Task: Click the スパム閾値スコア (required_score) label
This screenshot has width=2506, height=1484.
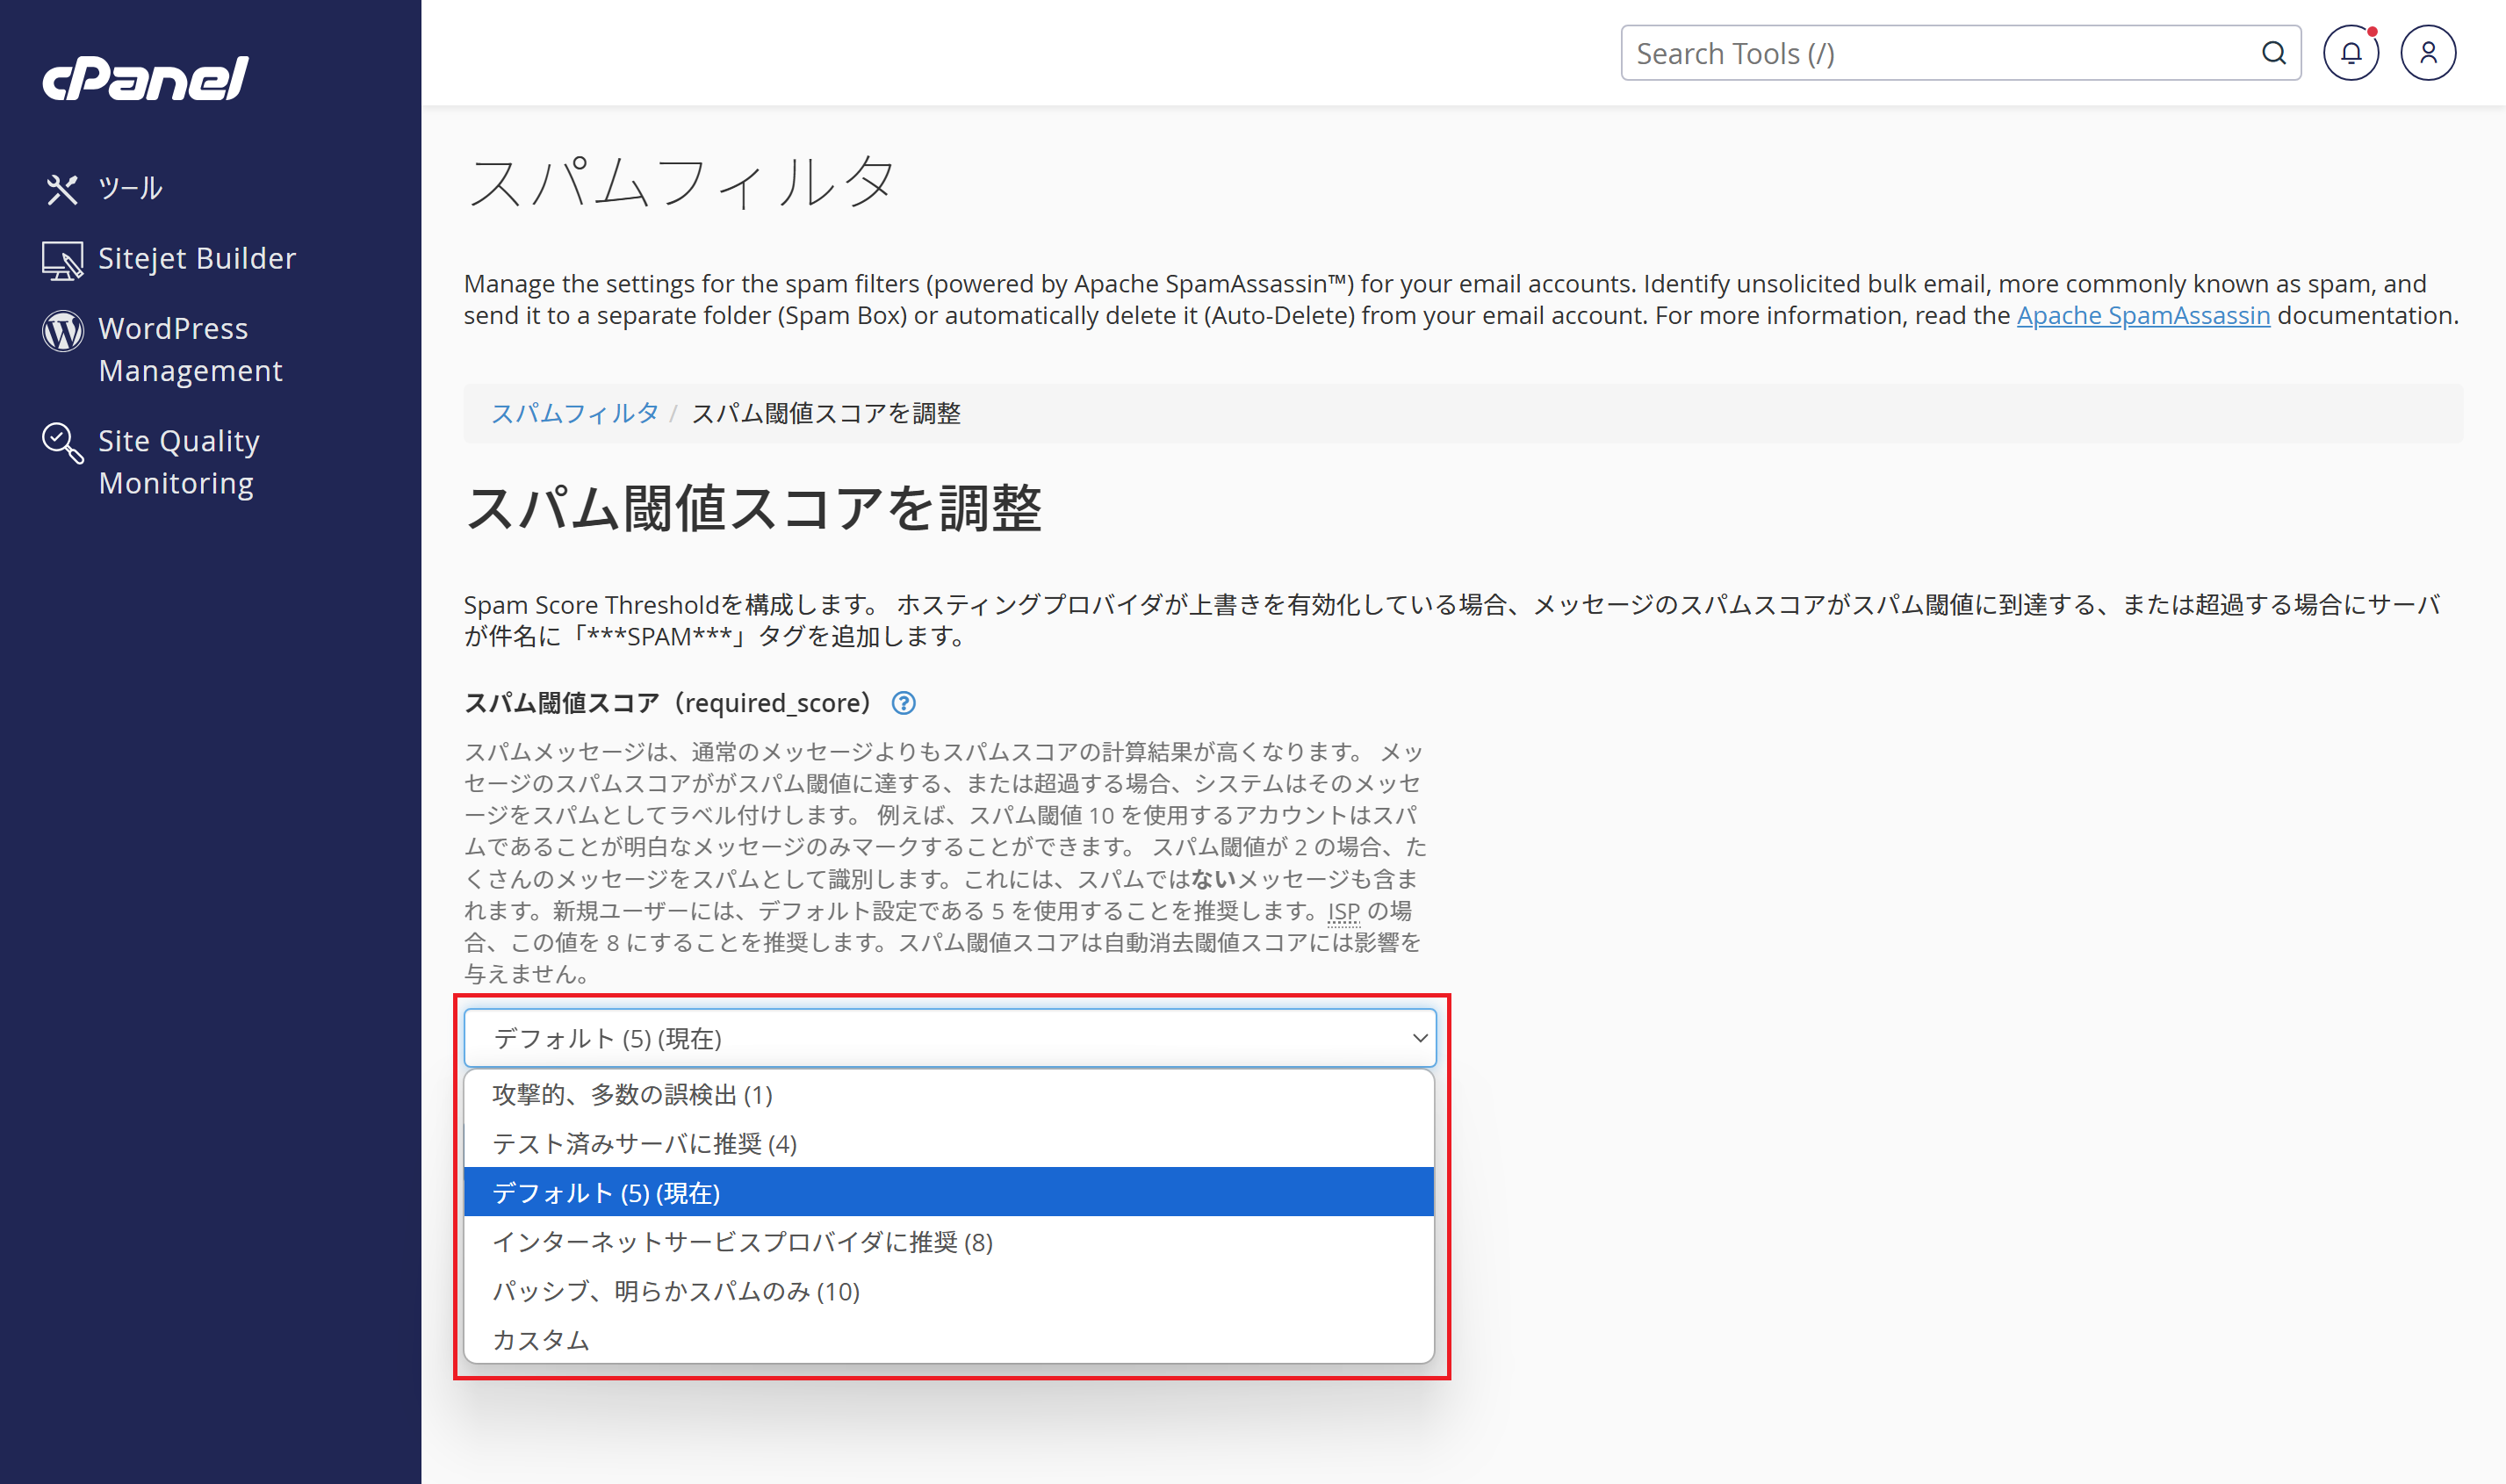Action: tap(668, 703)
